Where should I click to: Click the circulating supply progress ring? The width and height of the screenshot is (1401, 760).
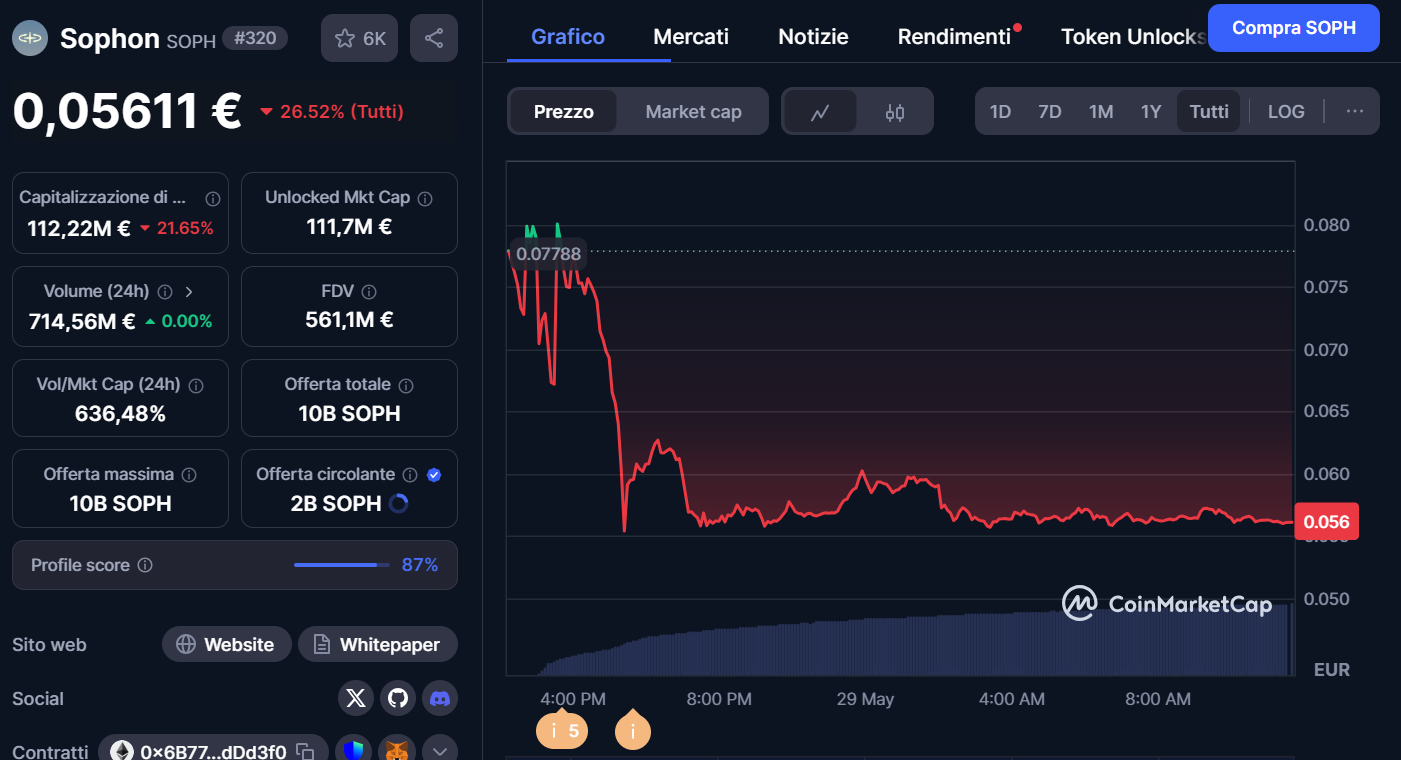[398, 503]
